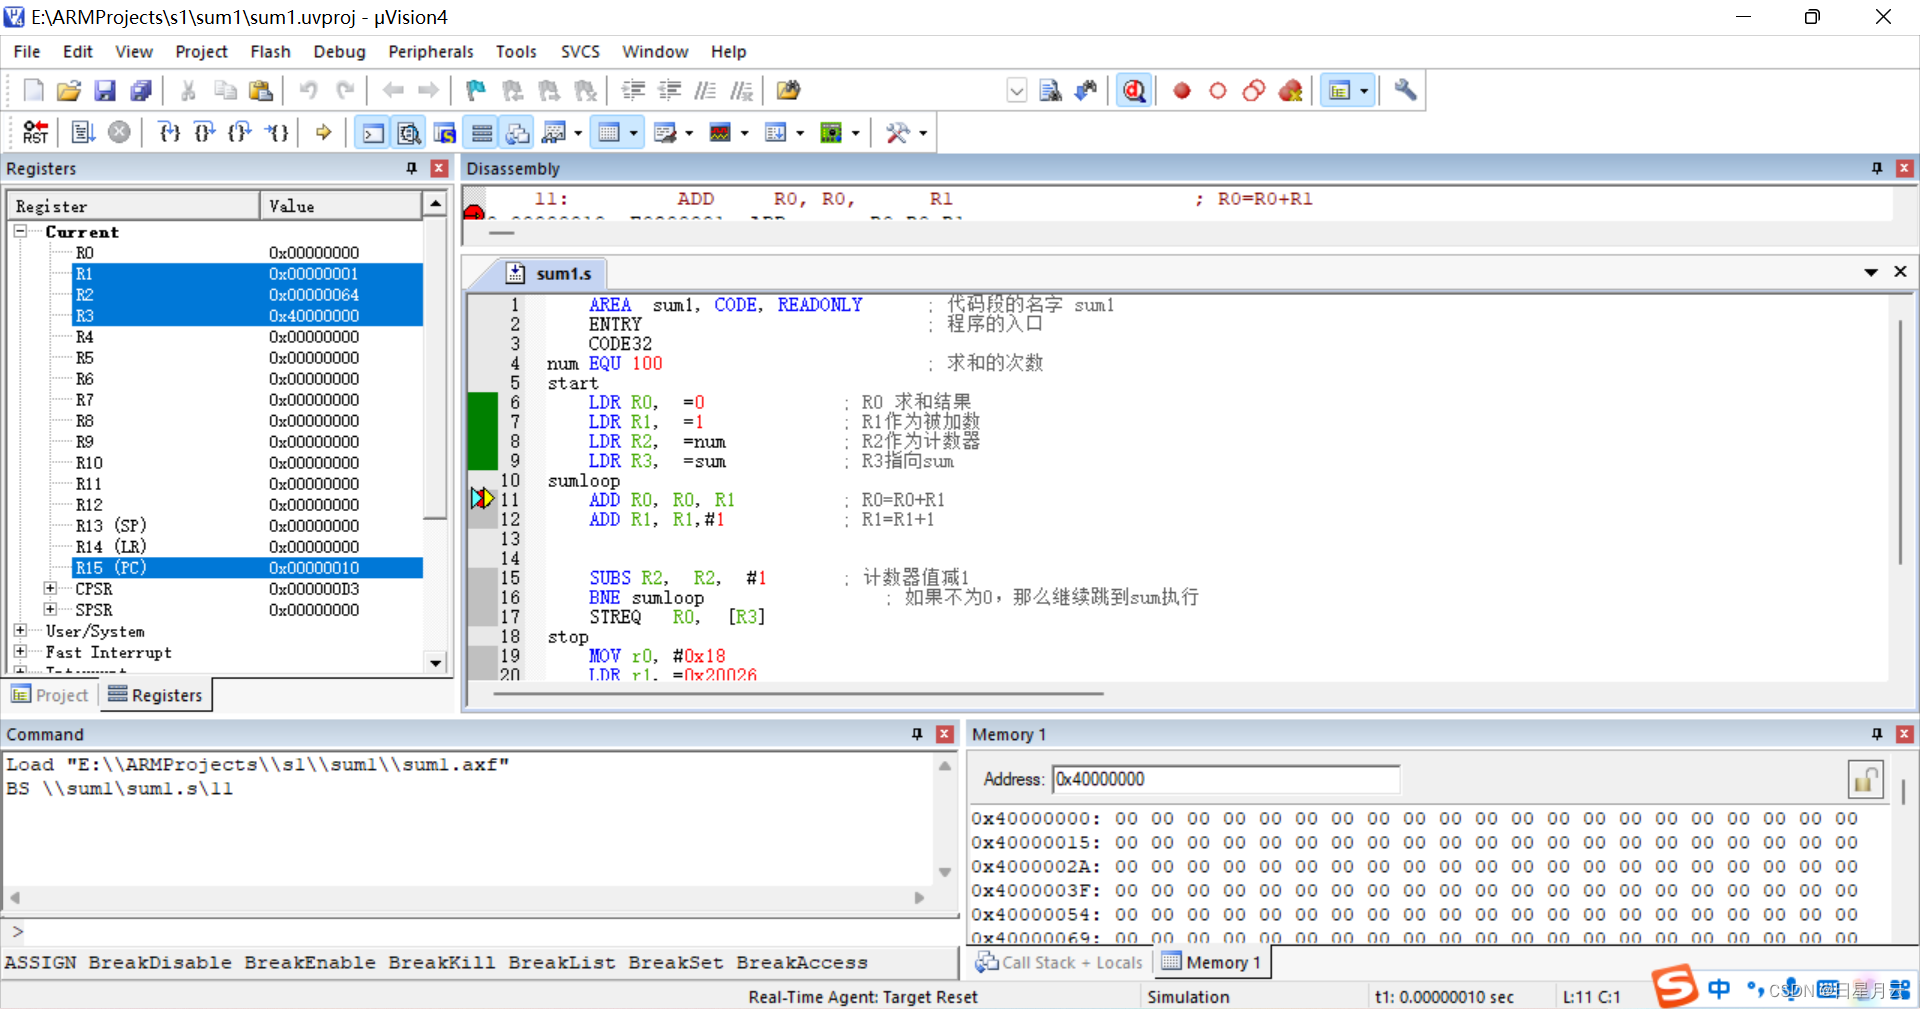Open configuration with the wrench icon

(1405, 90)
